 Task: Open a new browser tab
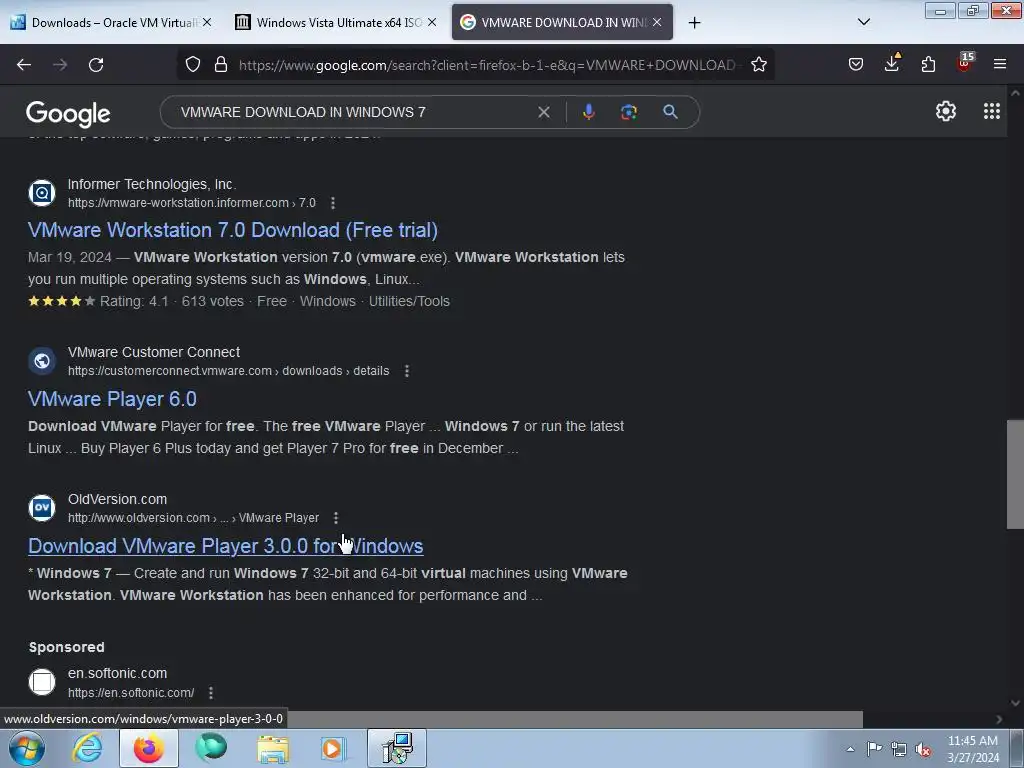[694, 23]
